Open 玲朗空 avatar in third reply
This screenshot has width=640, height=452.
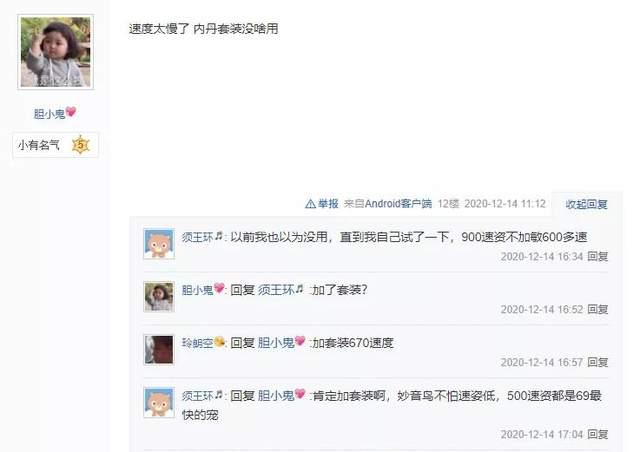tap(159, 350)
